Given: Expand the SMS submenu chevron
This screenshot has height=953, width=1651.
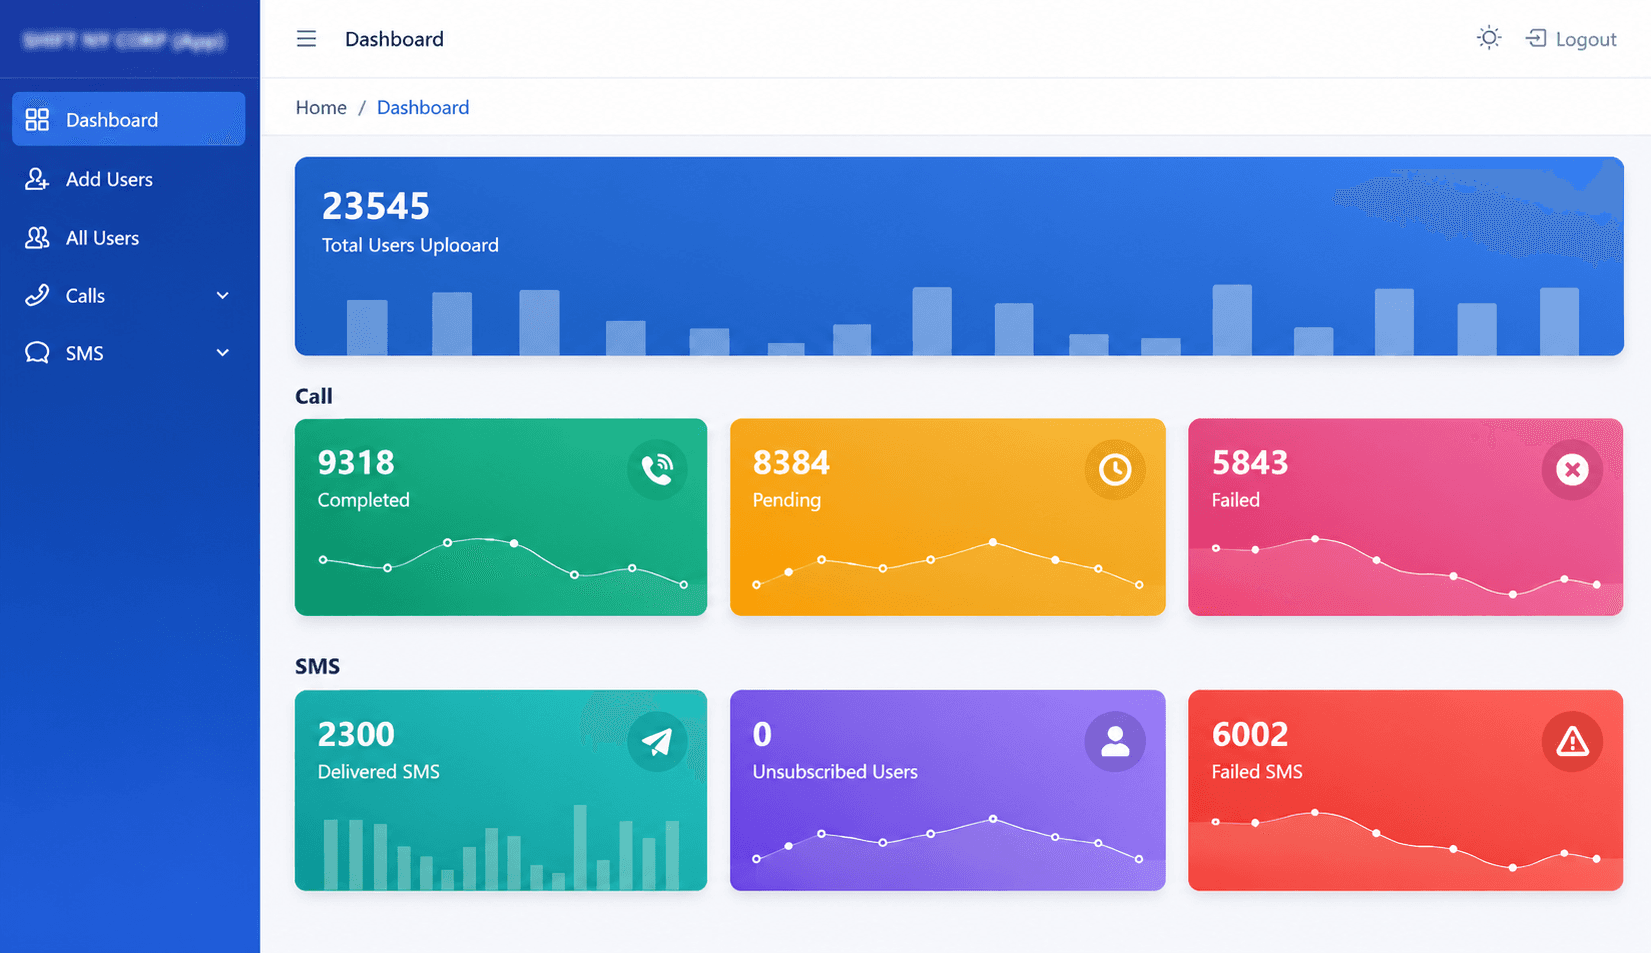Looking at the screenshot, I should (x=223, y=353).
